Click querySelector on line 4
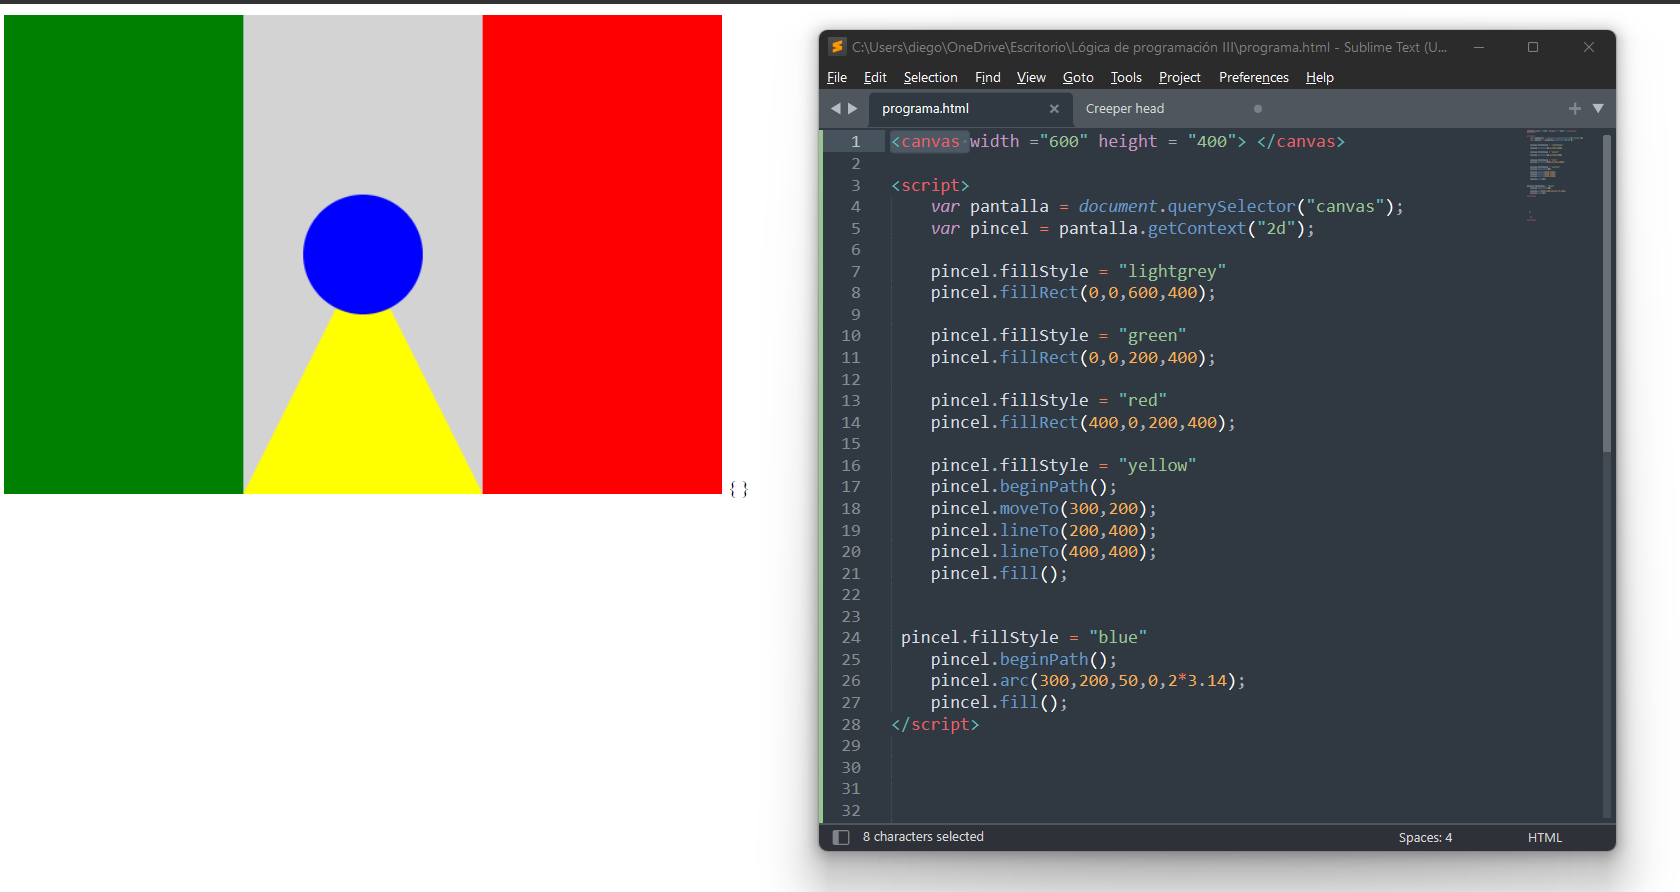Viewport: 1680px width, 892px height. coord(1231,207)
